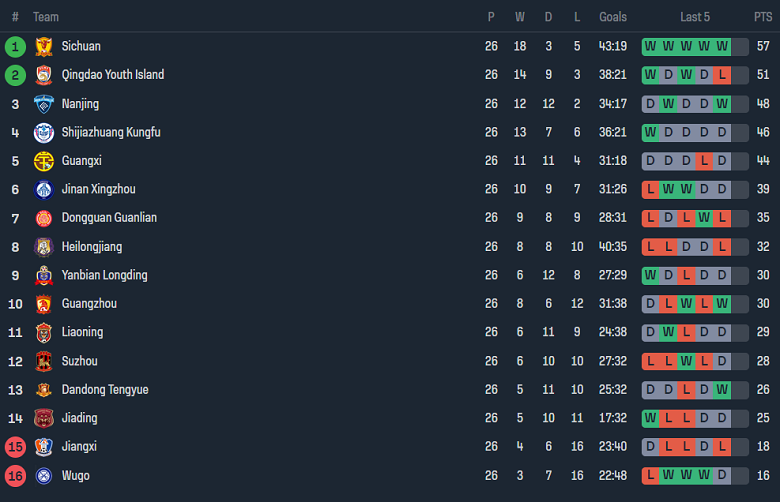The height and width of the screenshot is (502, 780).
Task: Click the Sichuan team crest icon
Action: tap(43, 46)
